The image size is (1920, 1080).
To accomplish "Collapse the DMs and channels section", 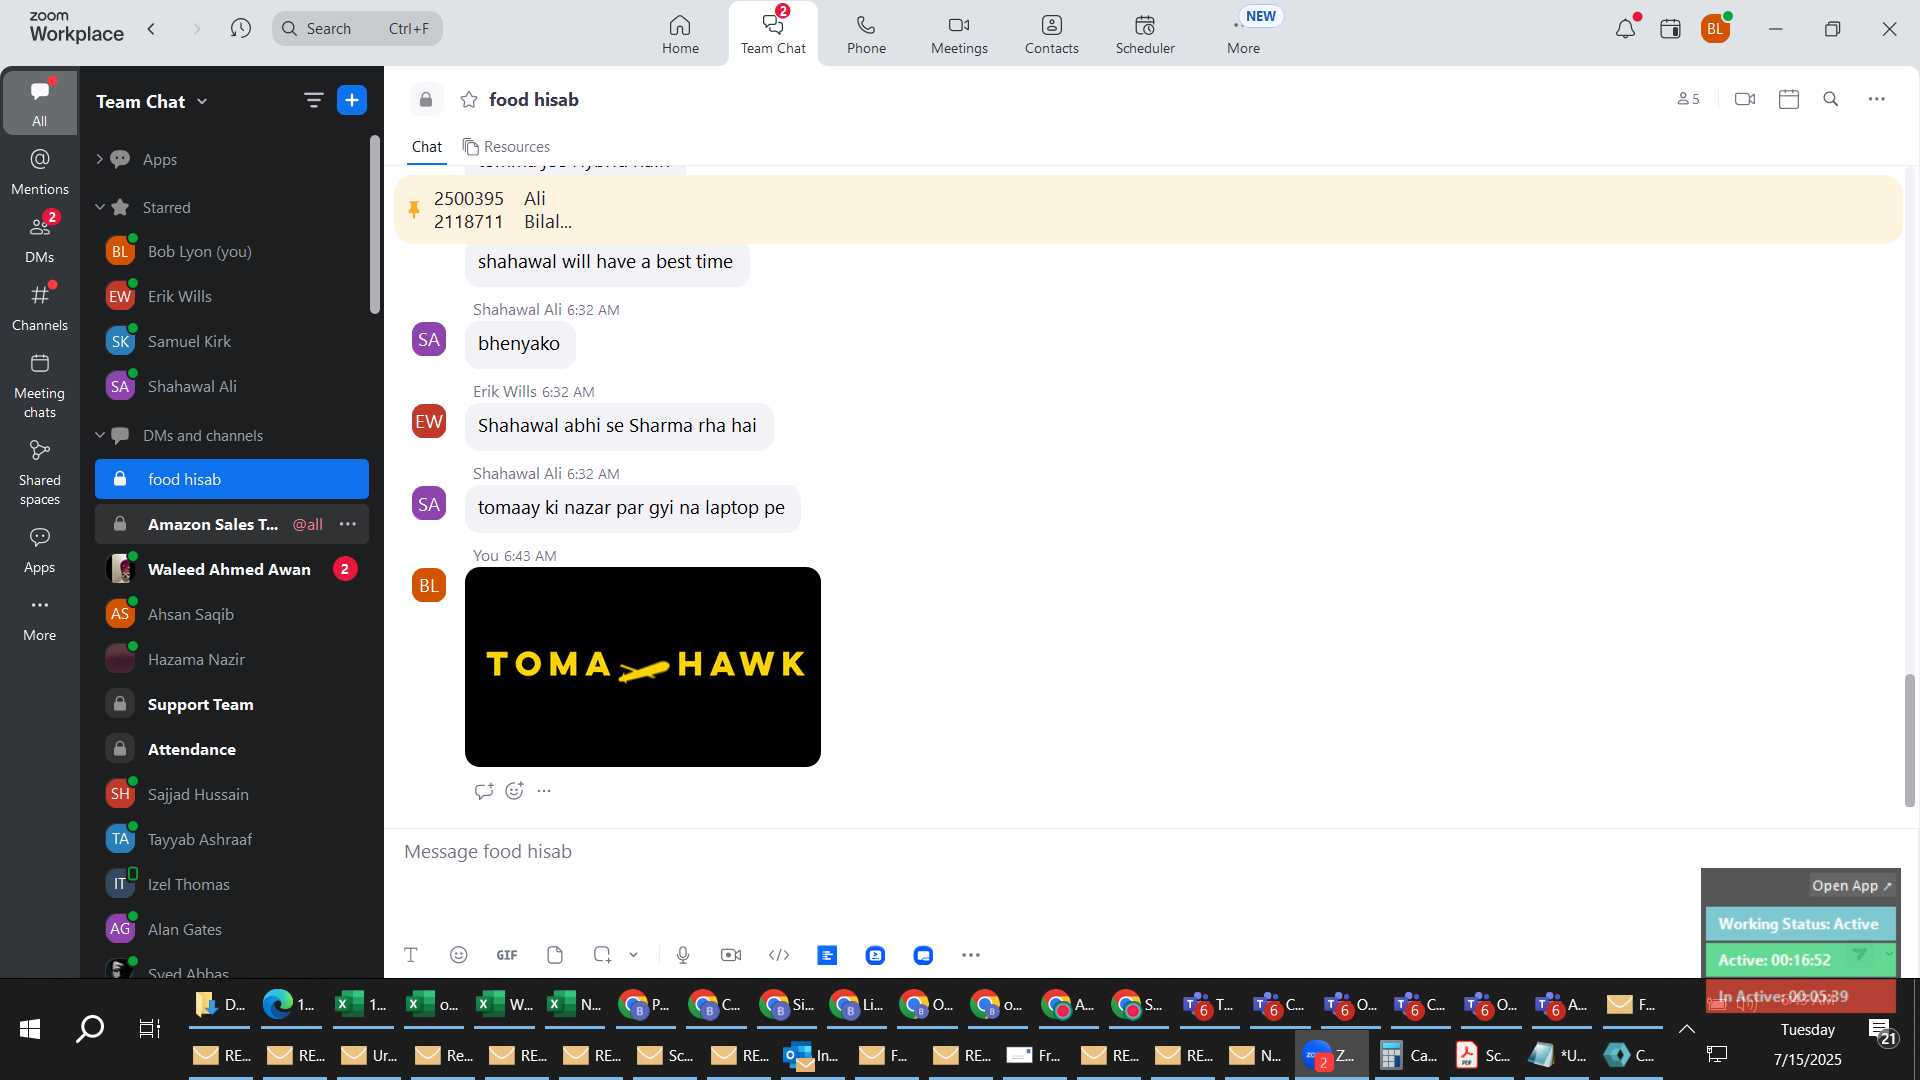I will pos(99,435).
